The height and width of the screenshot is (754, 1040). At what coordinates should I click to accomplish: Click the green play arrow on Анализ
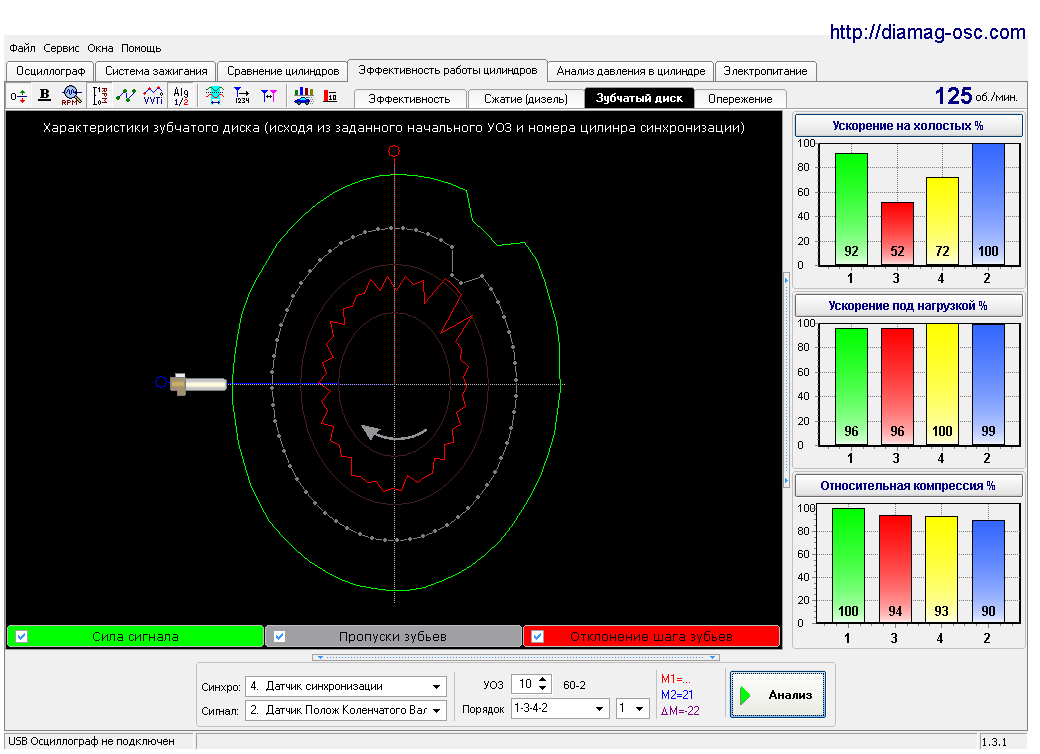click(746, 695)
